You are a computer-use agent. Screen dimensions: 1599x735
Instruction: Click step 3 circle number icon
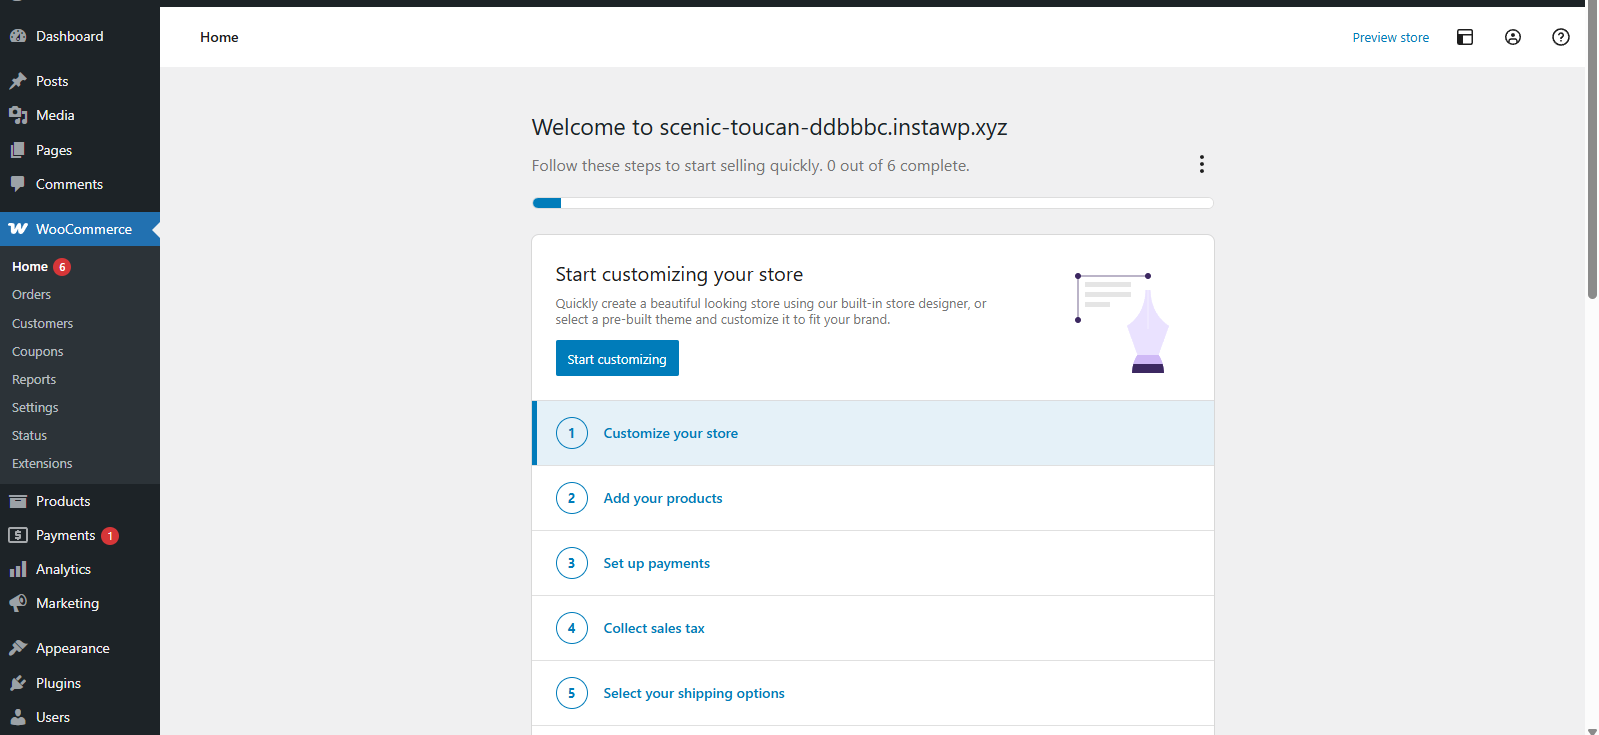coord(572,563)
